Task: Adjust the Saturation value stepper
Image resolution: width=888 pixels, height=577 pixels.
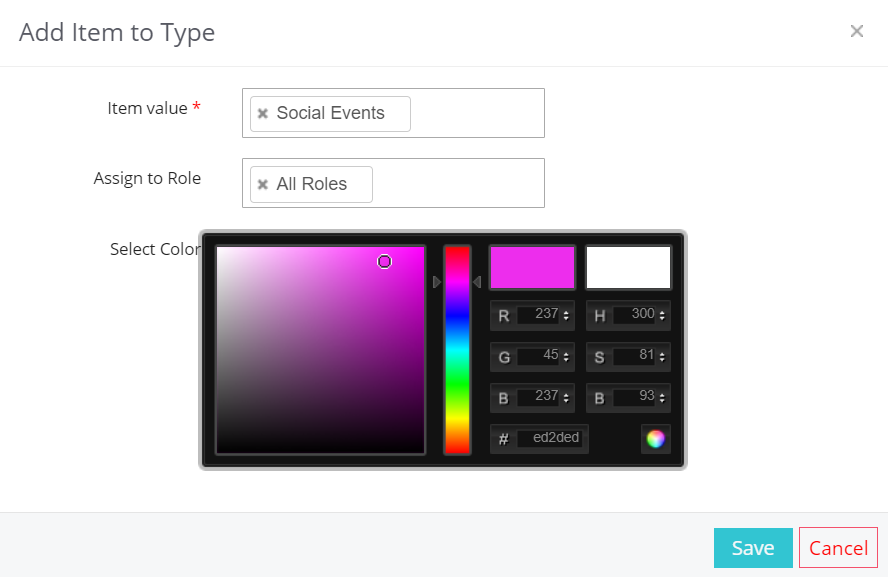Action: 662,357
